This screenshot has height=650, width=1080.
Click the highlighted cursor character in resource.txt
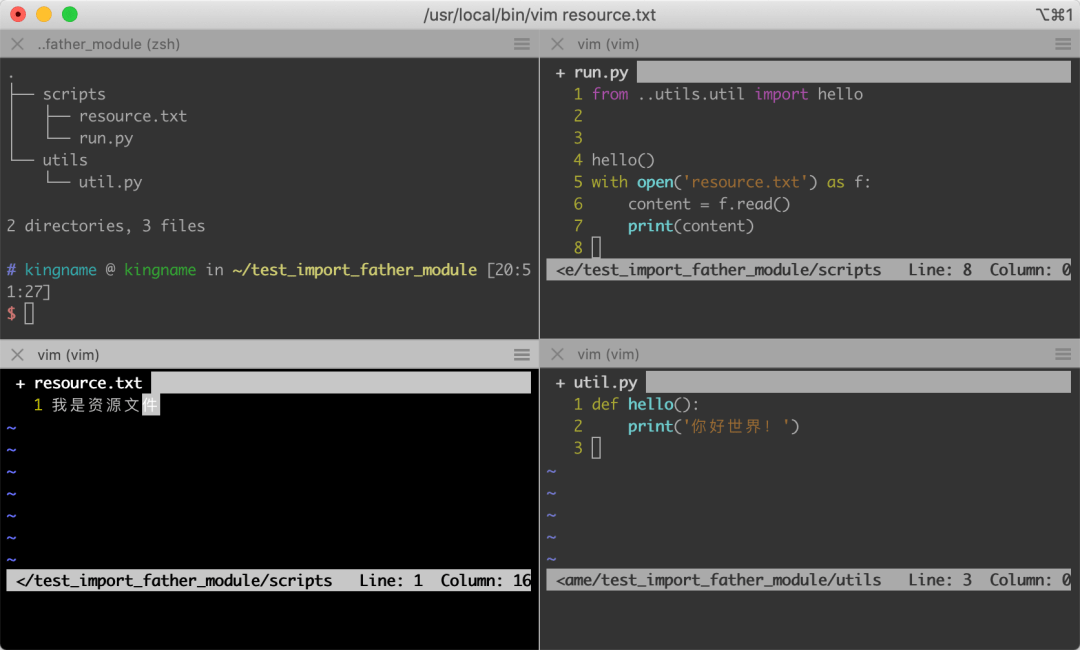(151, 405)
